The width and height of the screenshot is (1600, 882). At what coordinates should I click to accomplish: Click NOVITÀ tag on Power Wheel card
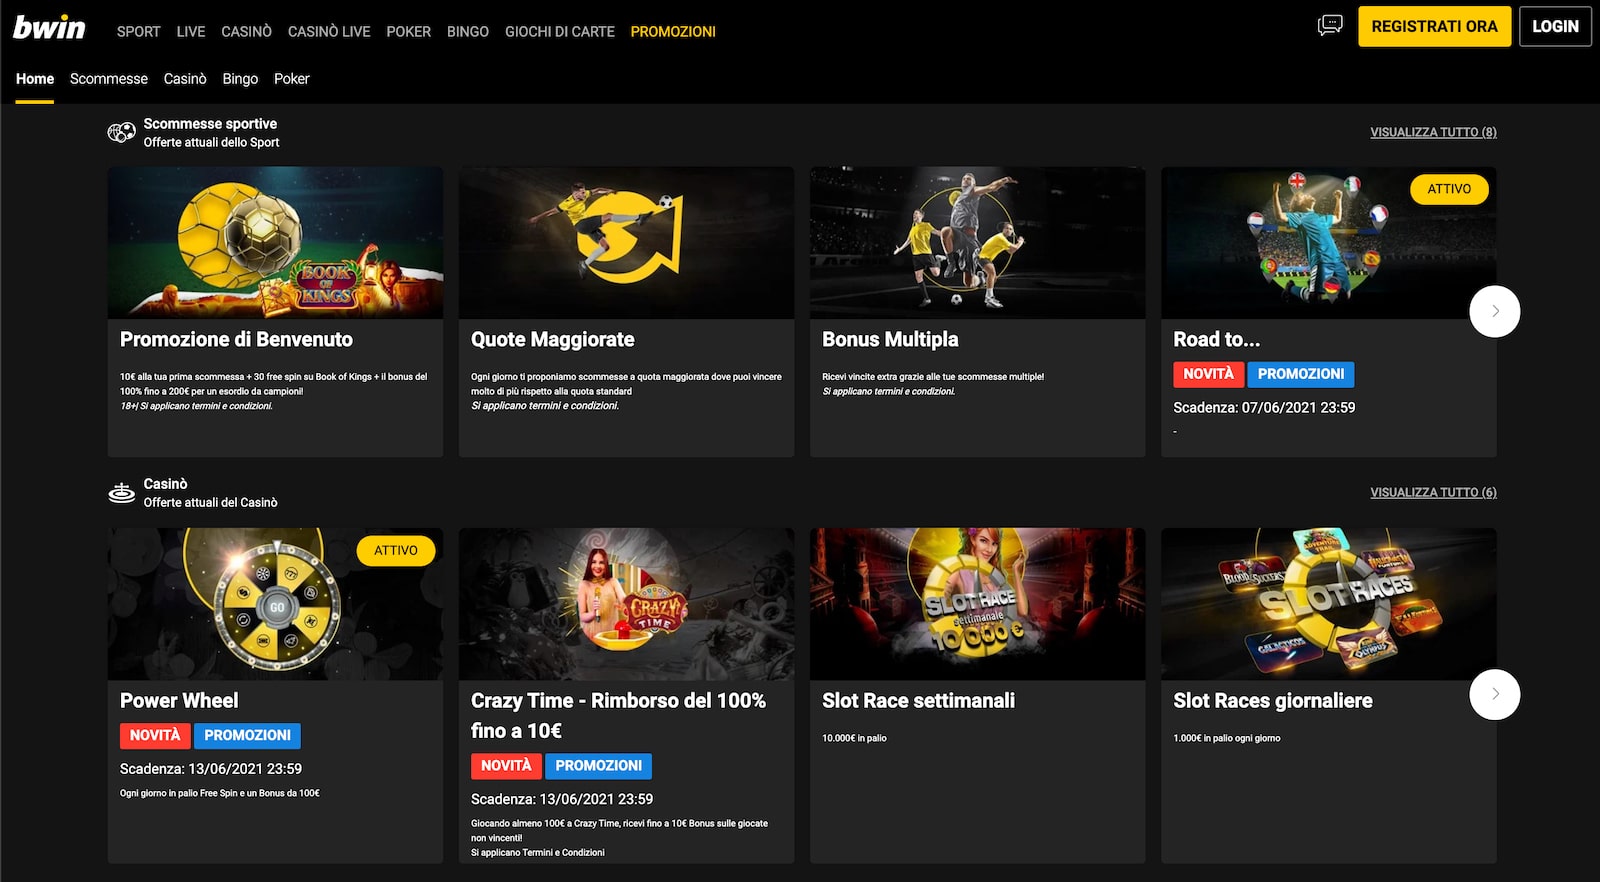click(x=155, y=735)
